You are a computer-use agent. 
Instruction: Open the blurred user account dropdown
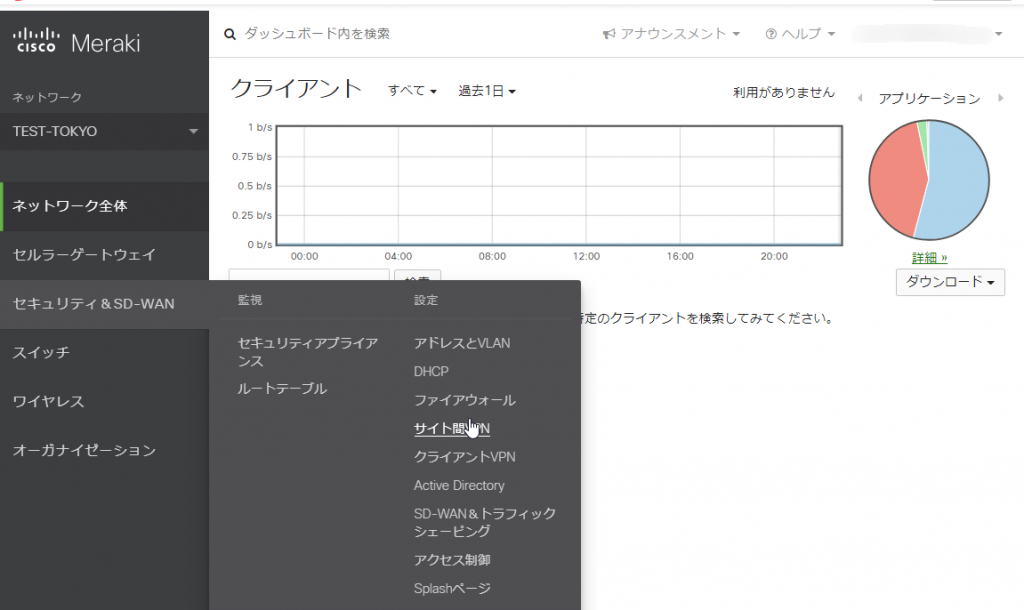[927, 34]
